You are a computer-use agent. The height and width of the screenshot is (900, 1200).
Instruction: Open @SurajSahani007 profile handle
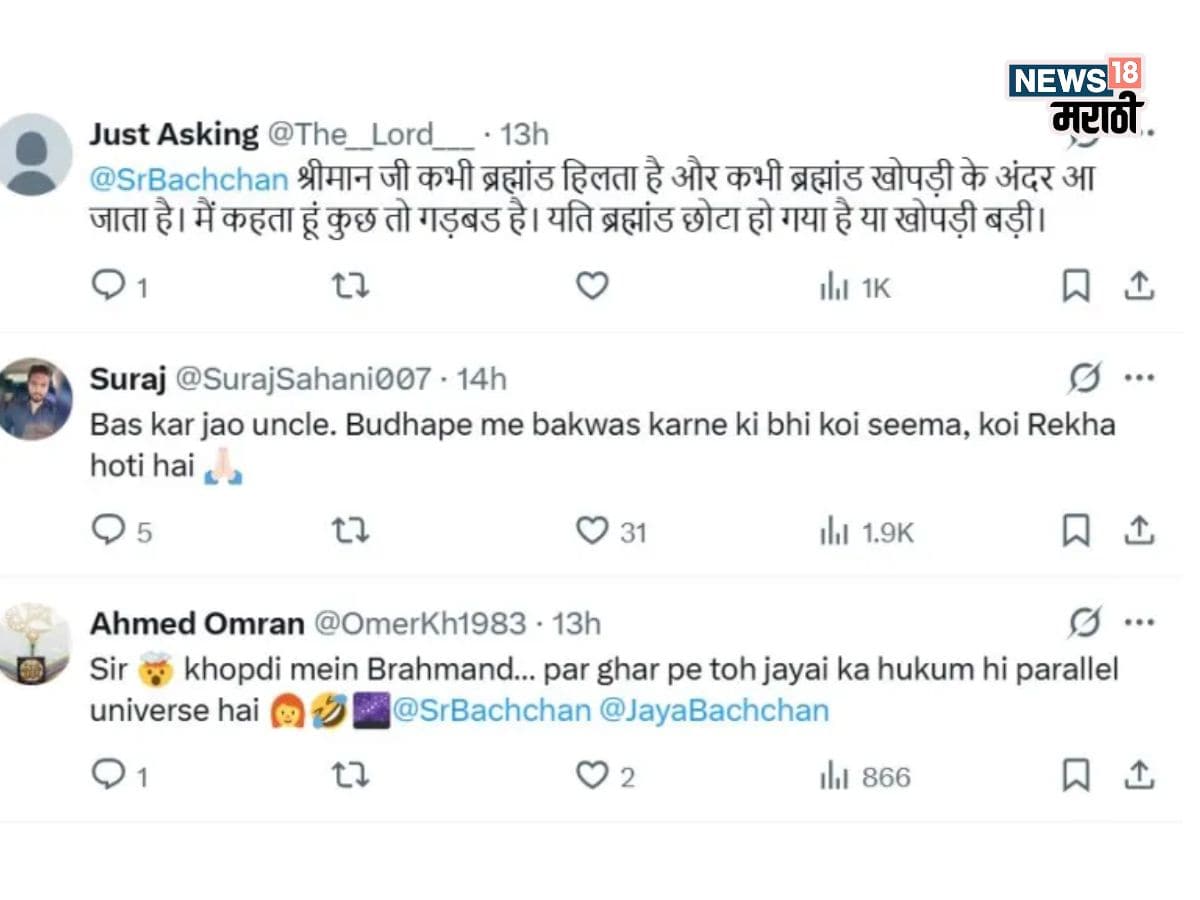tap(303, 379)
